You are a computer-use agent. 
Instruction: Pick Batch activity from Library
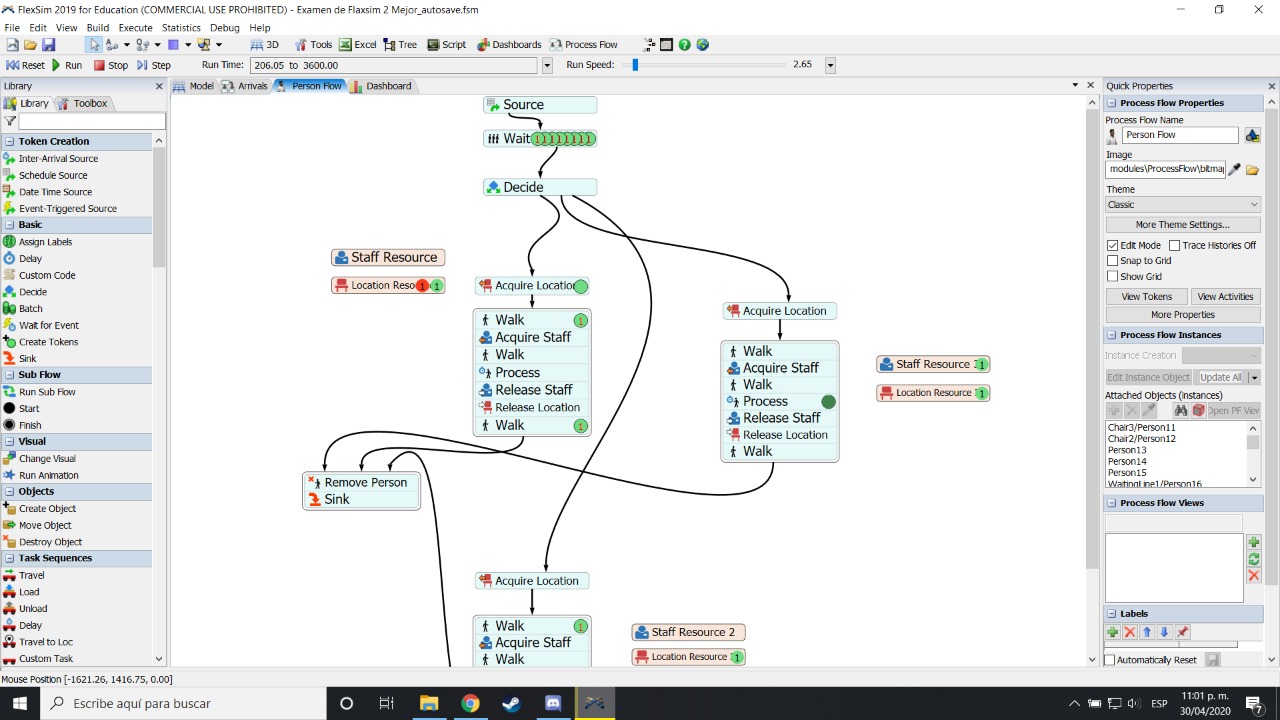coord(30,308)
